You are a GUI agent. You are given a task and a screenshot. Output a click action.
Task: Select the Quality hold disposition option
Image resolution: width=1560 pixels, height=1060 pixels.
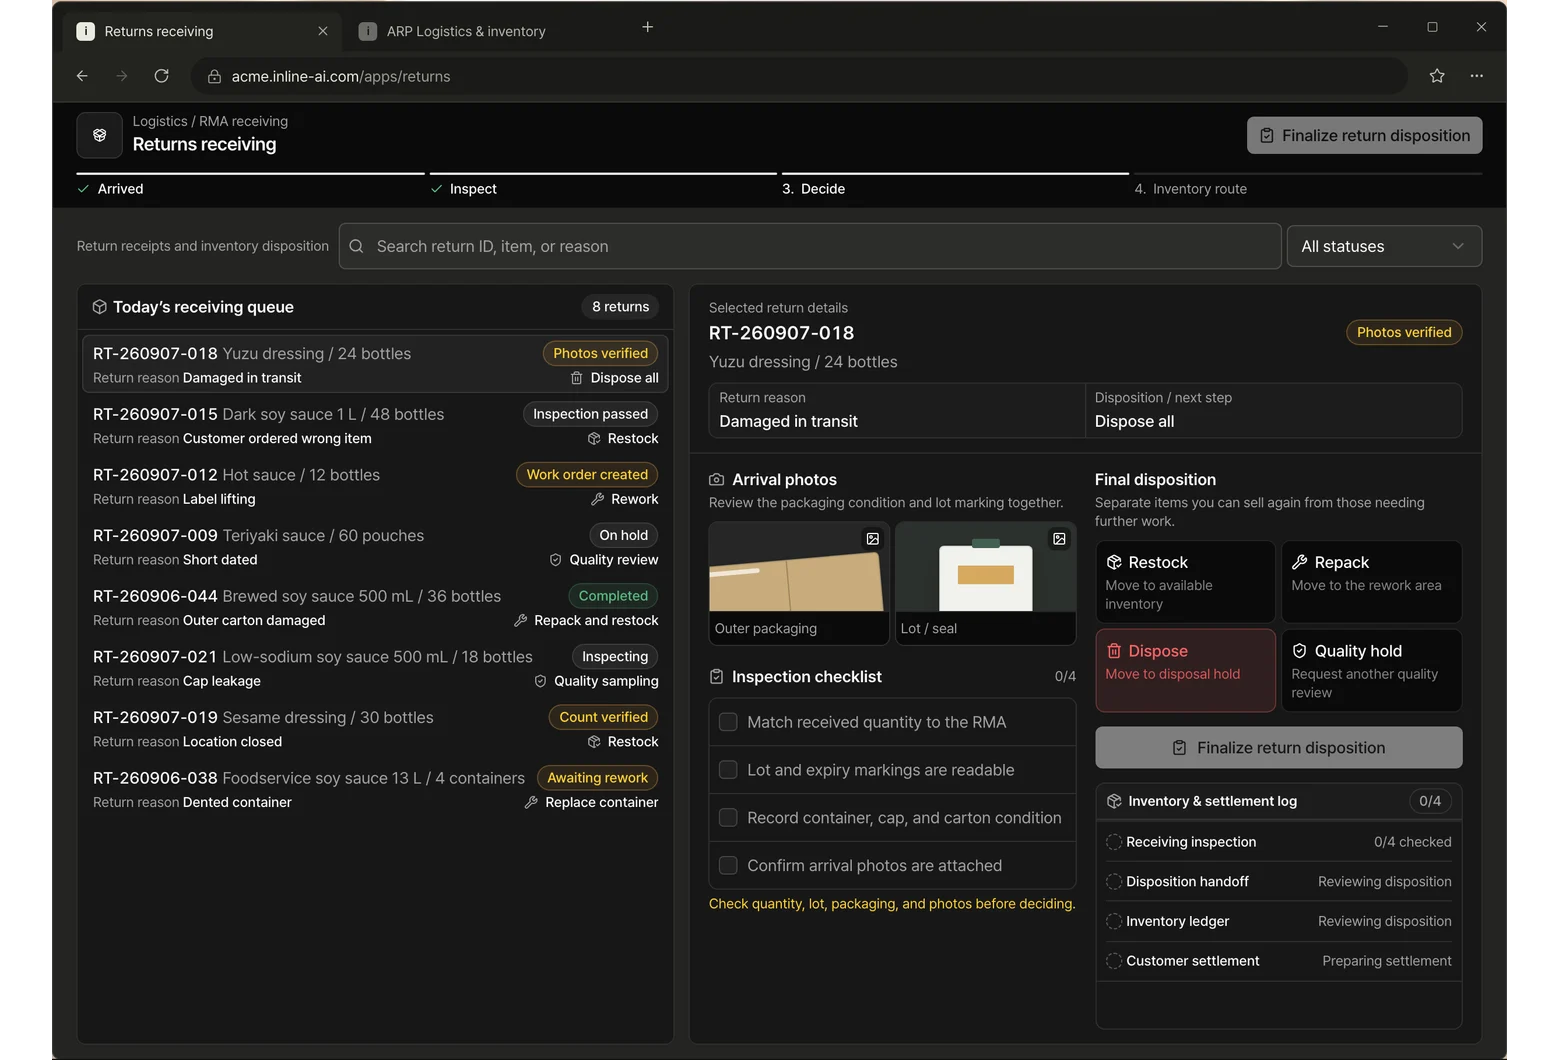[1371, 670]
